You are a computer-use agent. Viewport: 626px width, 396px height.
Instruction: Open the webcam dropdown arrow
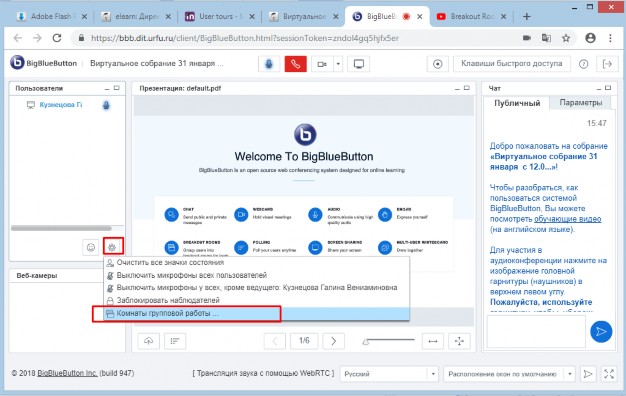338,64
